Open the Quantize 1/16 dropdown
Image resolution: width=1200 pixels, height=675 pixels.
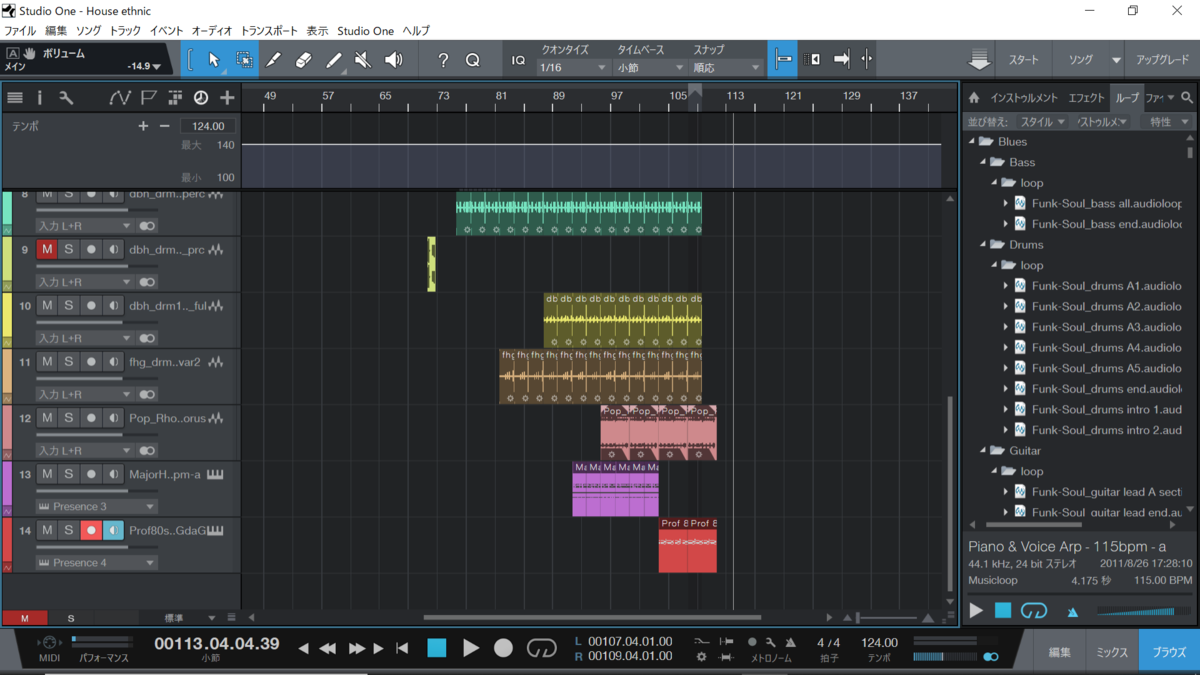(573, 67)
